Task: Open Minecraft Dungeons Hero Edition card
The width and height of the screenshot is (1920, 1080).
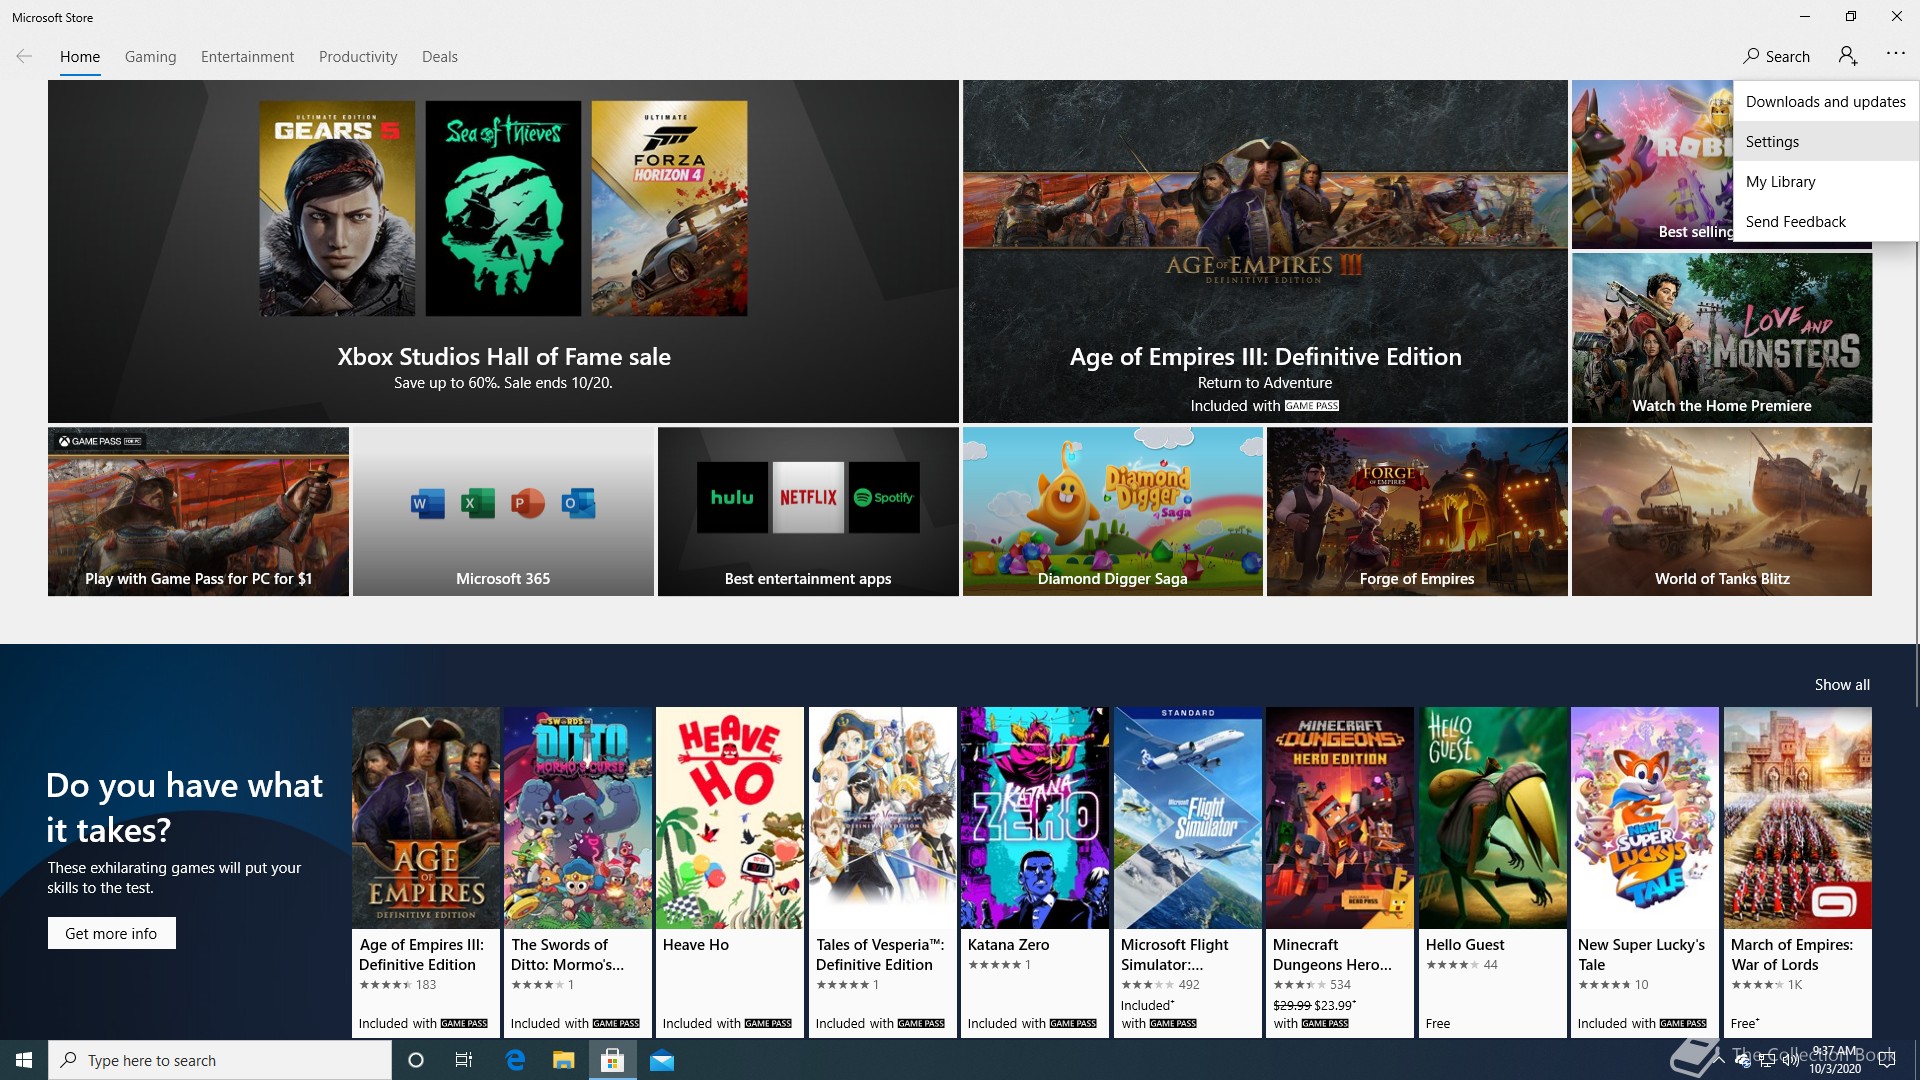Action: click(1340, 872)
